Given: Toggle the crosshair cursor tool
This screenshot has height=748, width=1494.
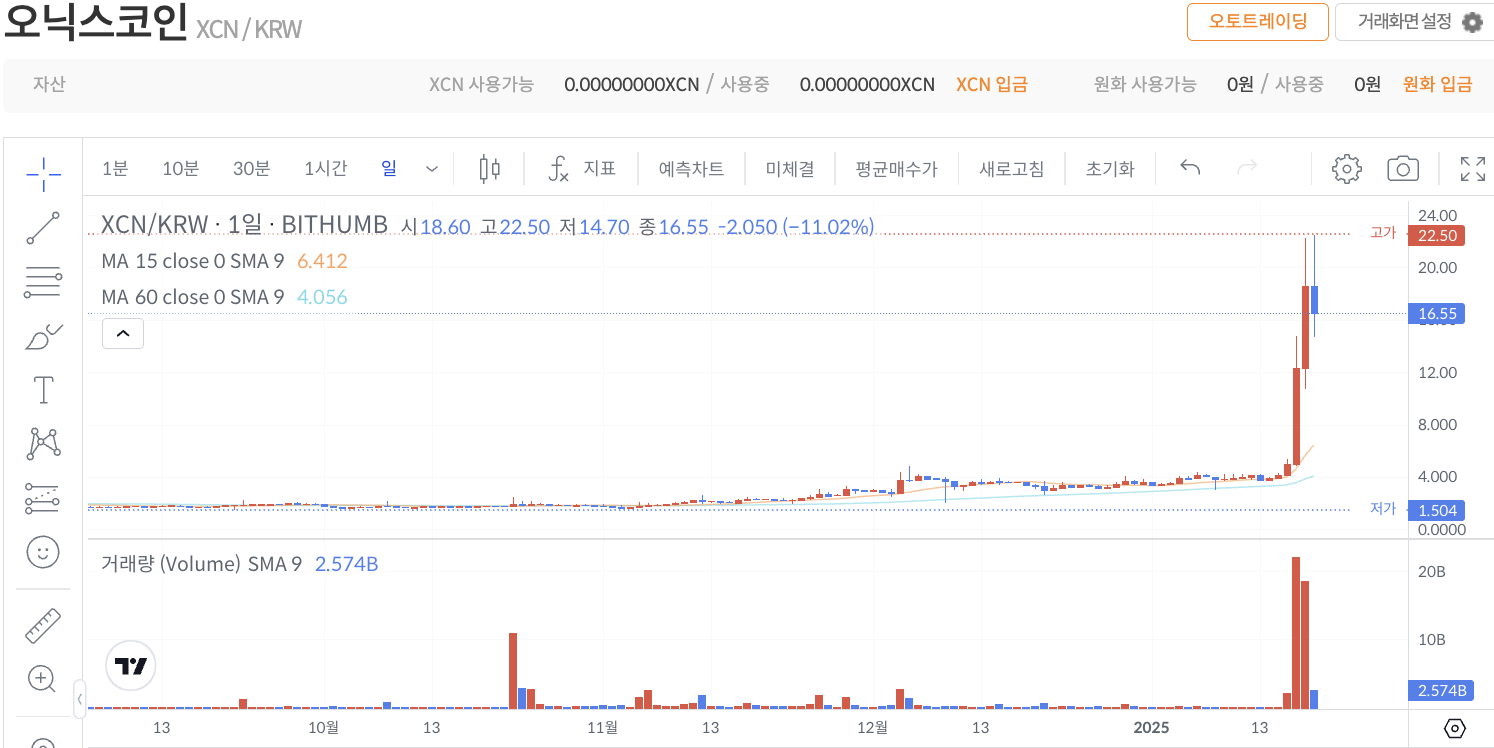Looking at the screenshot, I should click(x=42, y=174).
